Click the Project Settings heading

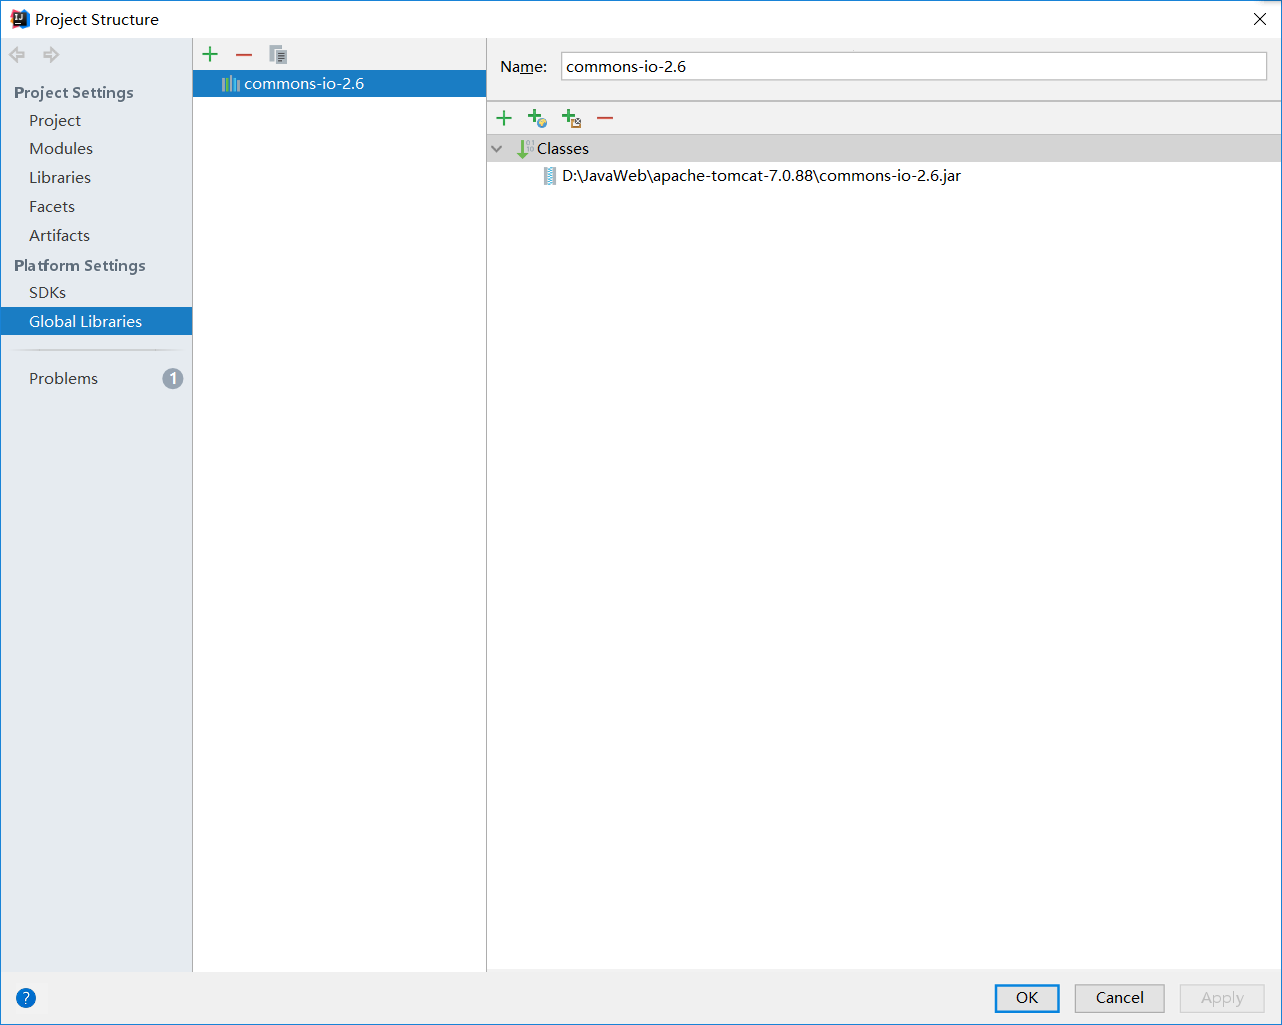[x=74, y=92]
